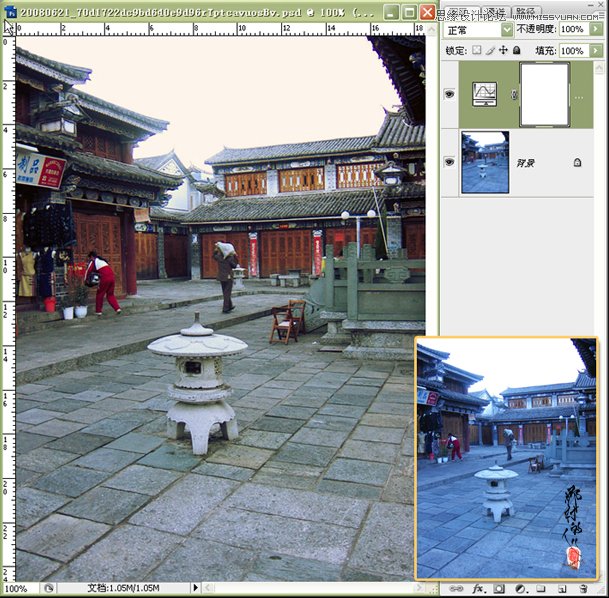Click the link layers icon
The image size is (609, 598).
(457, 589)
